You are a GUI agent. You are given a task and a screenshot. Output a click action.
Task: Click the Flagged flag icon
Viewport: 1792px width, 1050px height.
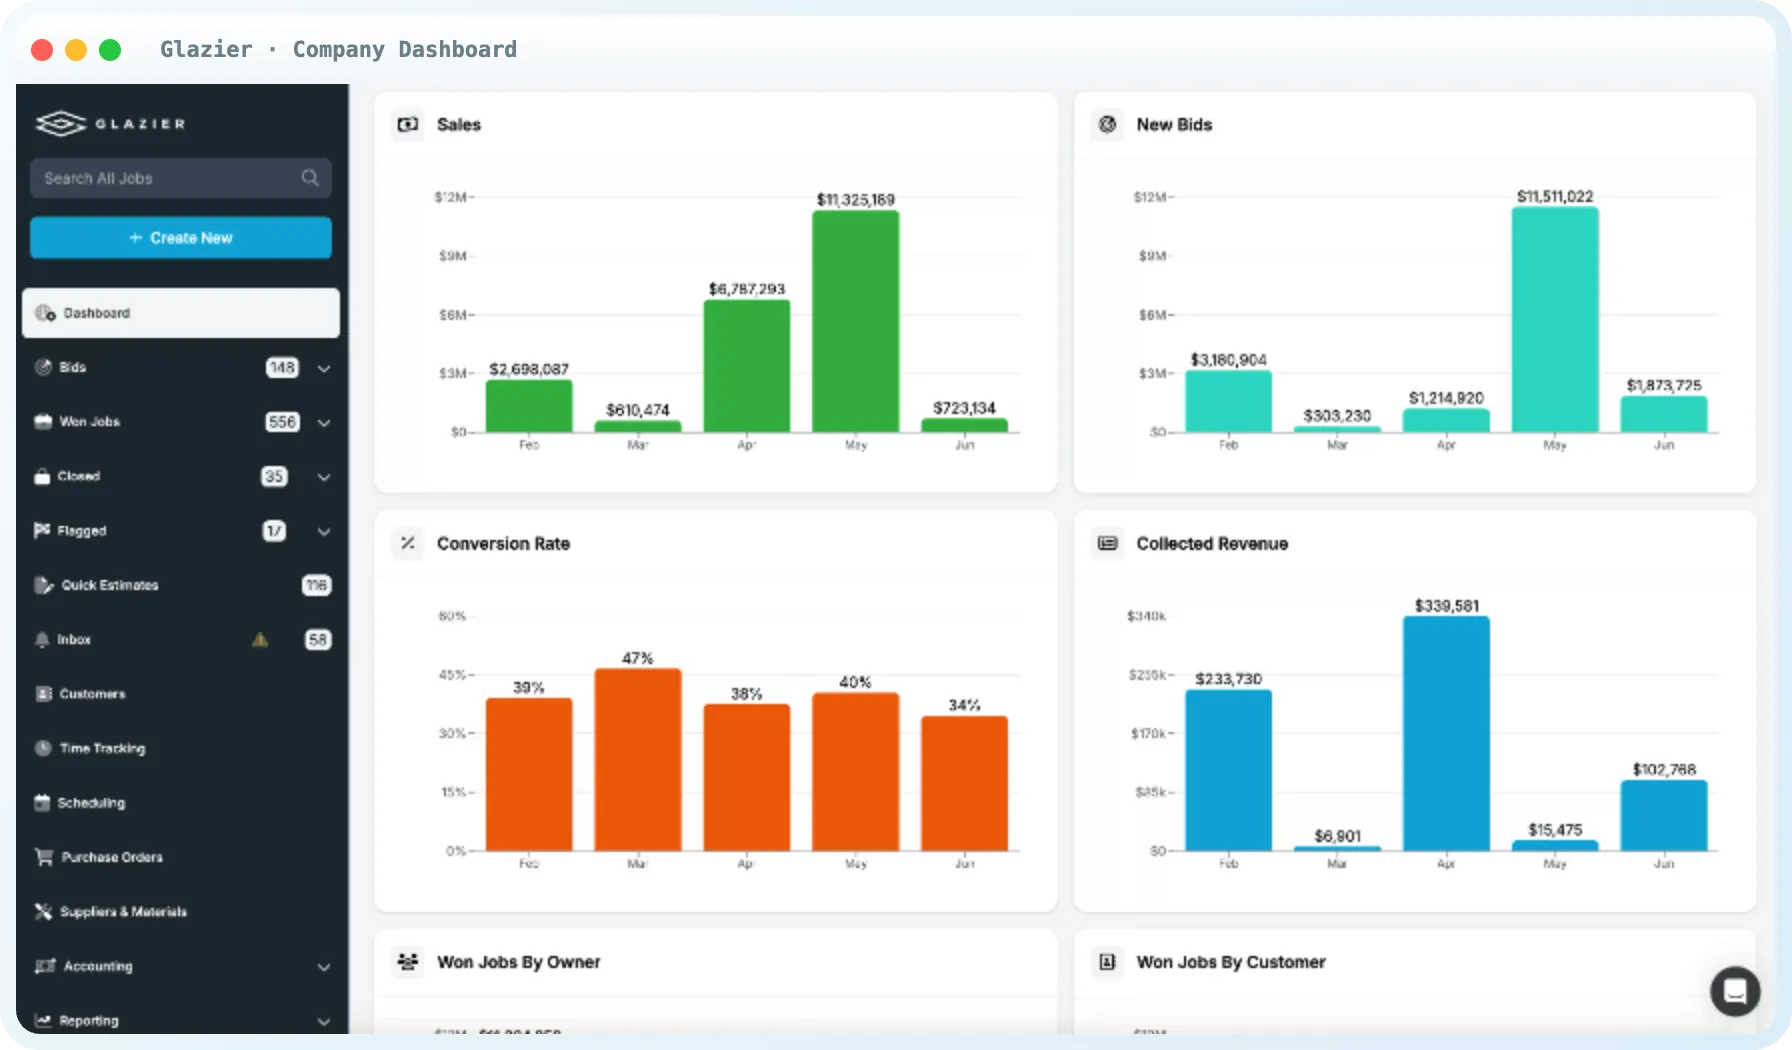(42, 530)
